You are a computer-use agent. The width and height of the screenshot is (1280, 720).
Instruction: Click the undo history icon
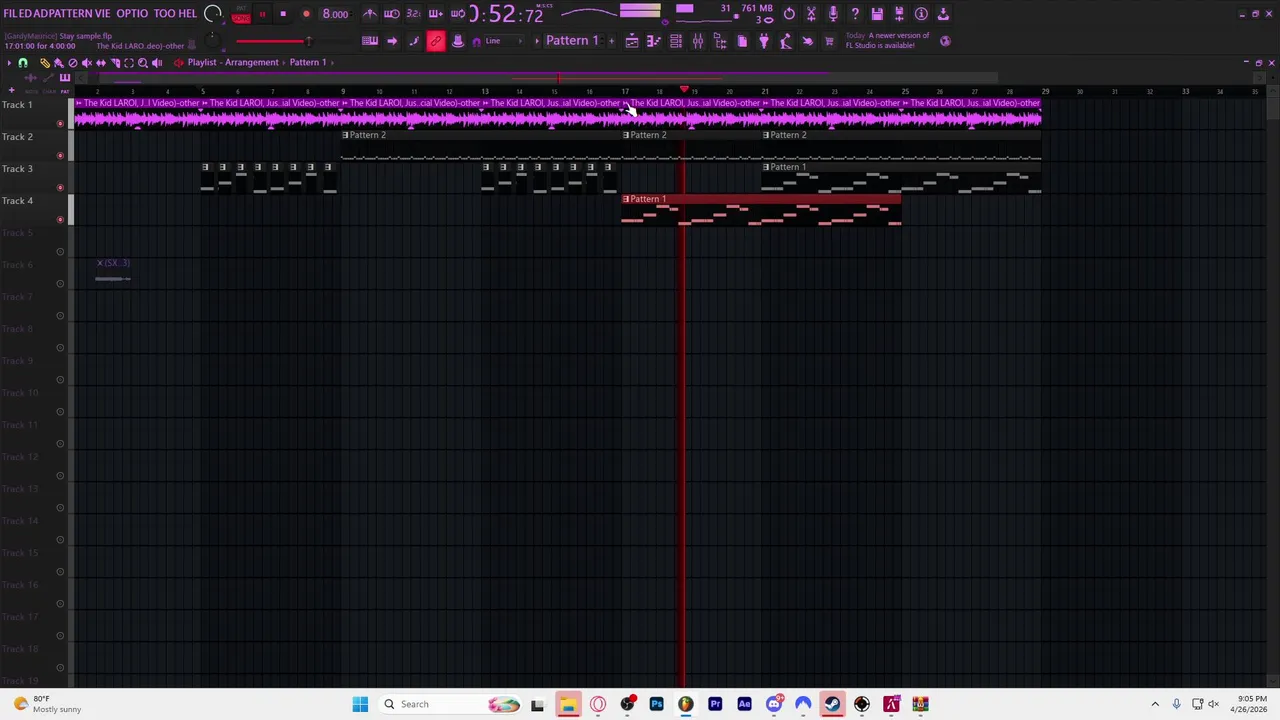(789, 14)
